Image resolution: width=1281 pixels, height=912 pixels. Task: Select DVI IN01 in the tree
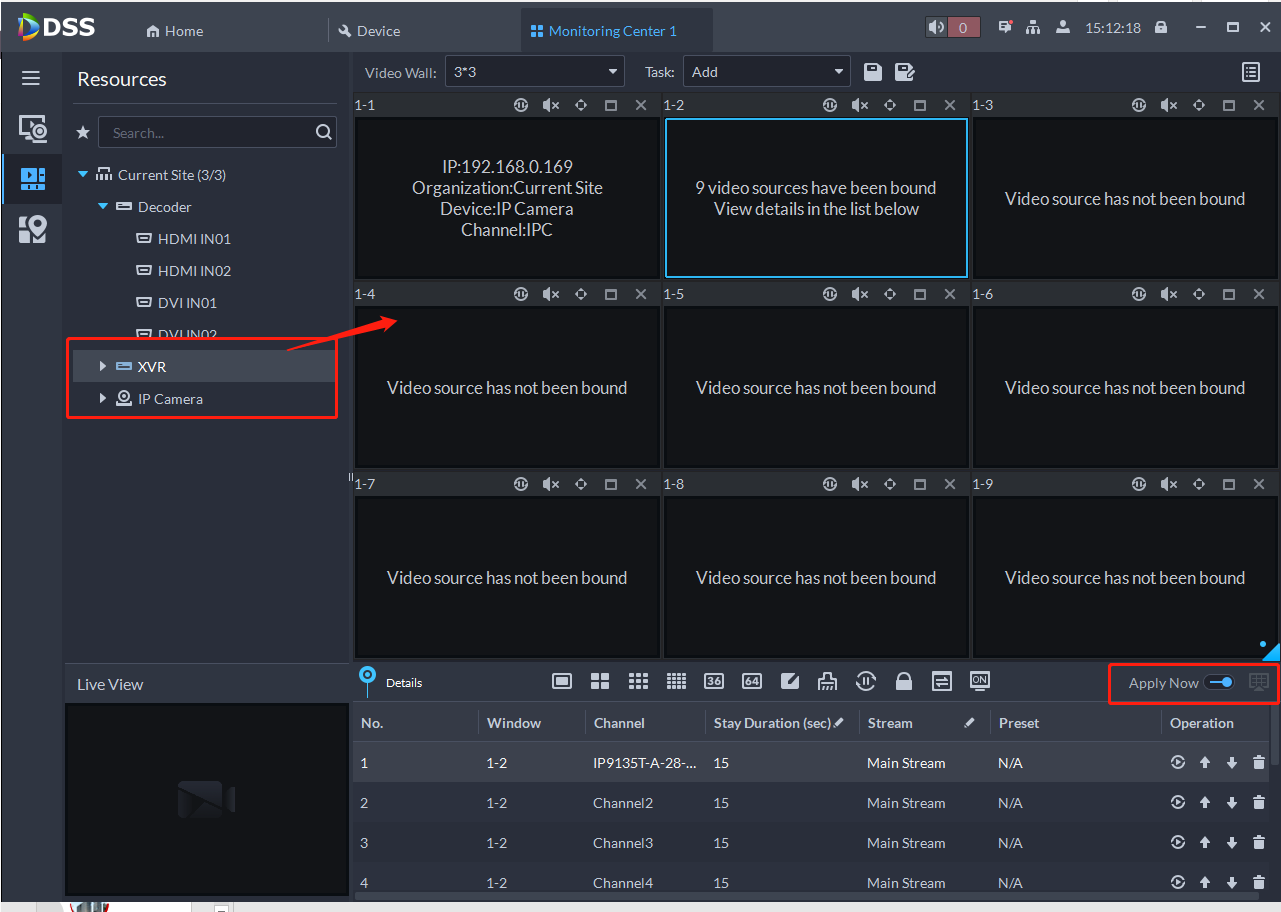187,303
